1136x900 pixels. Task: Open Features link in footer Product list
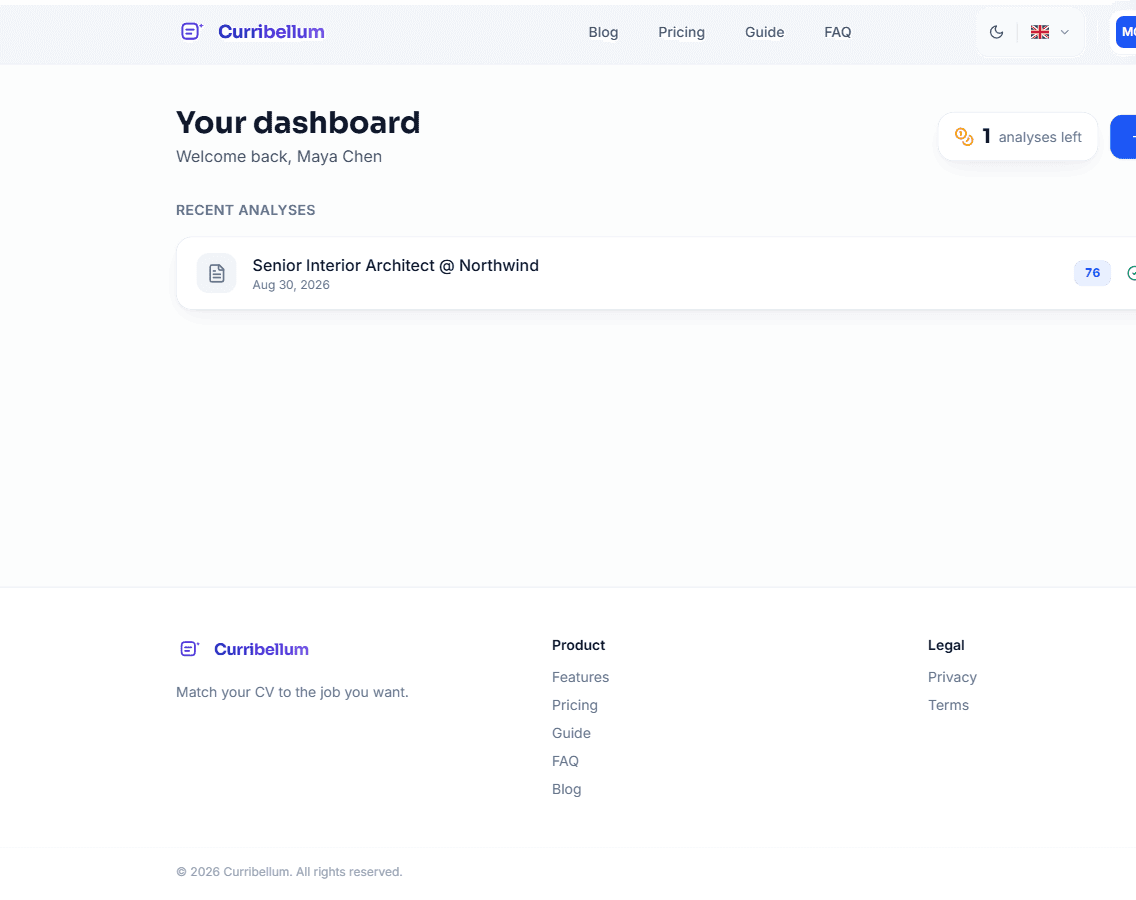(x=580, y=677)
